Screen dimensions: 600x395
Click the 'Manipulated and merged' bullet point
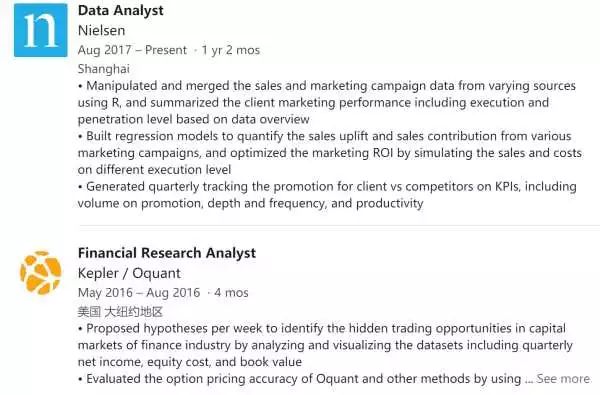[x=327, y=102]
